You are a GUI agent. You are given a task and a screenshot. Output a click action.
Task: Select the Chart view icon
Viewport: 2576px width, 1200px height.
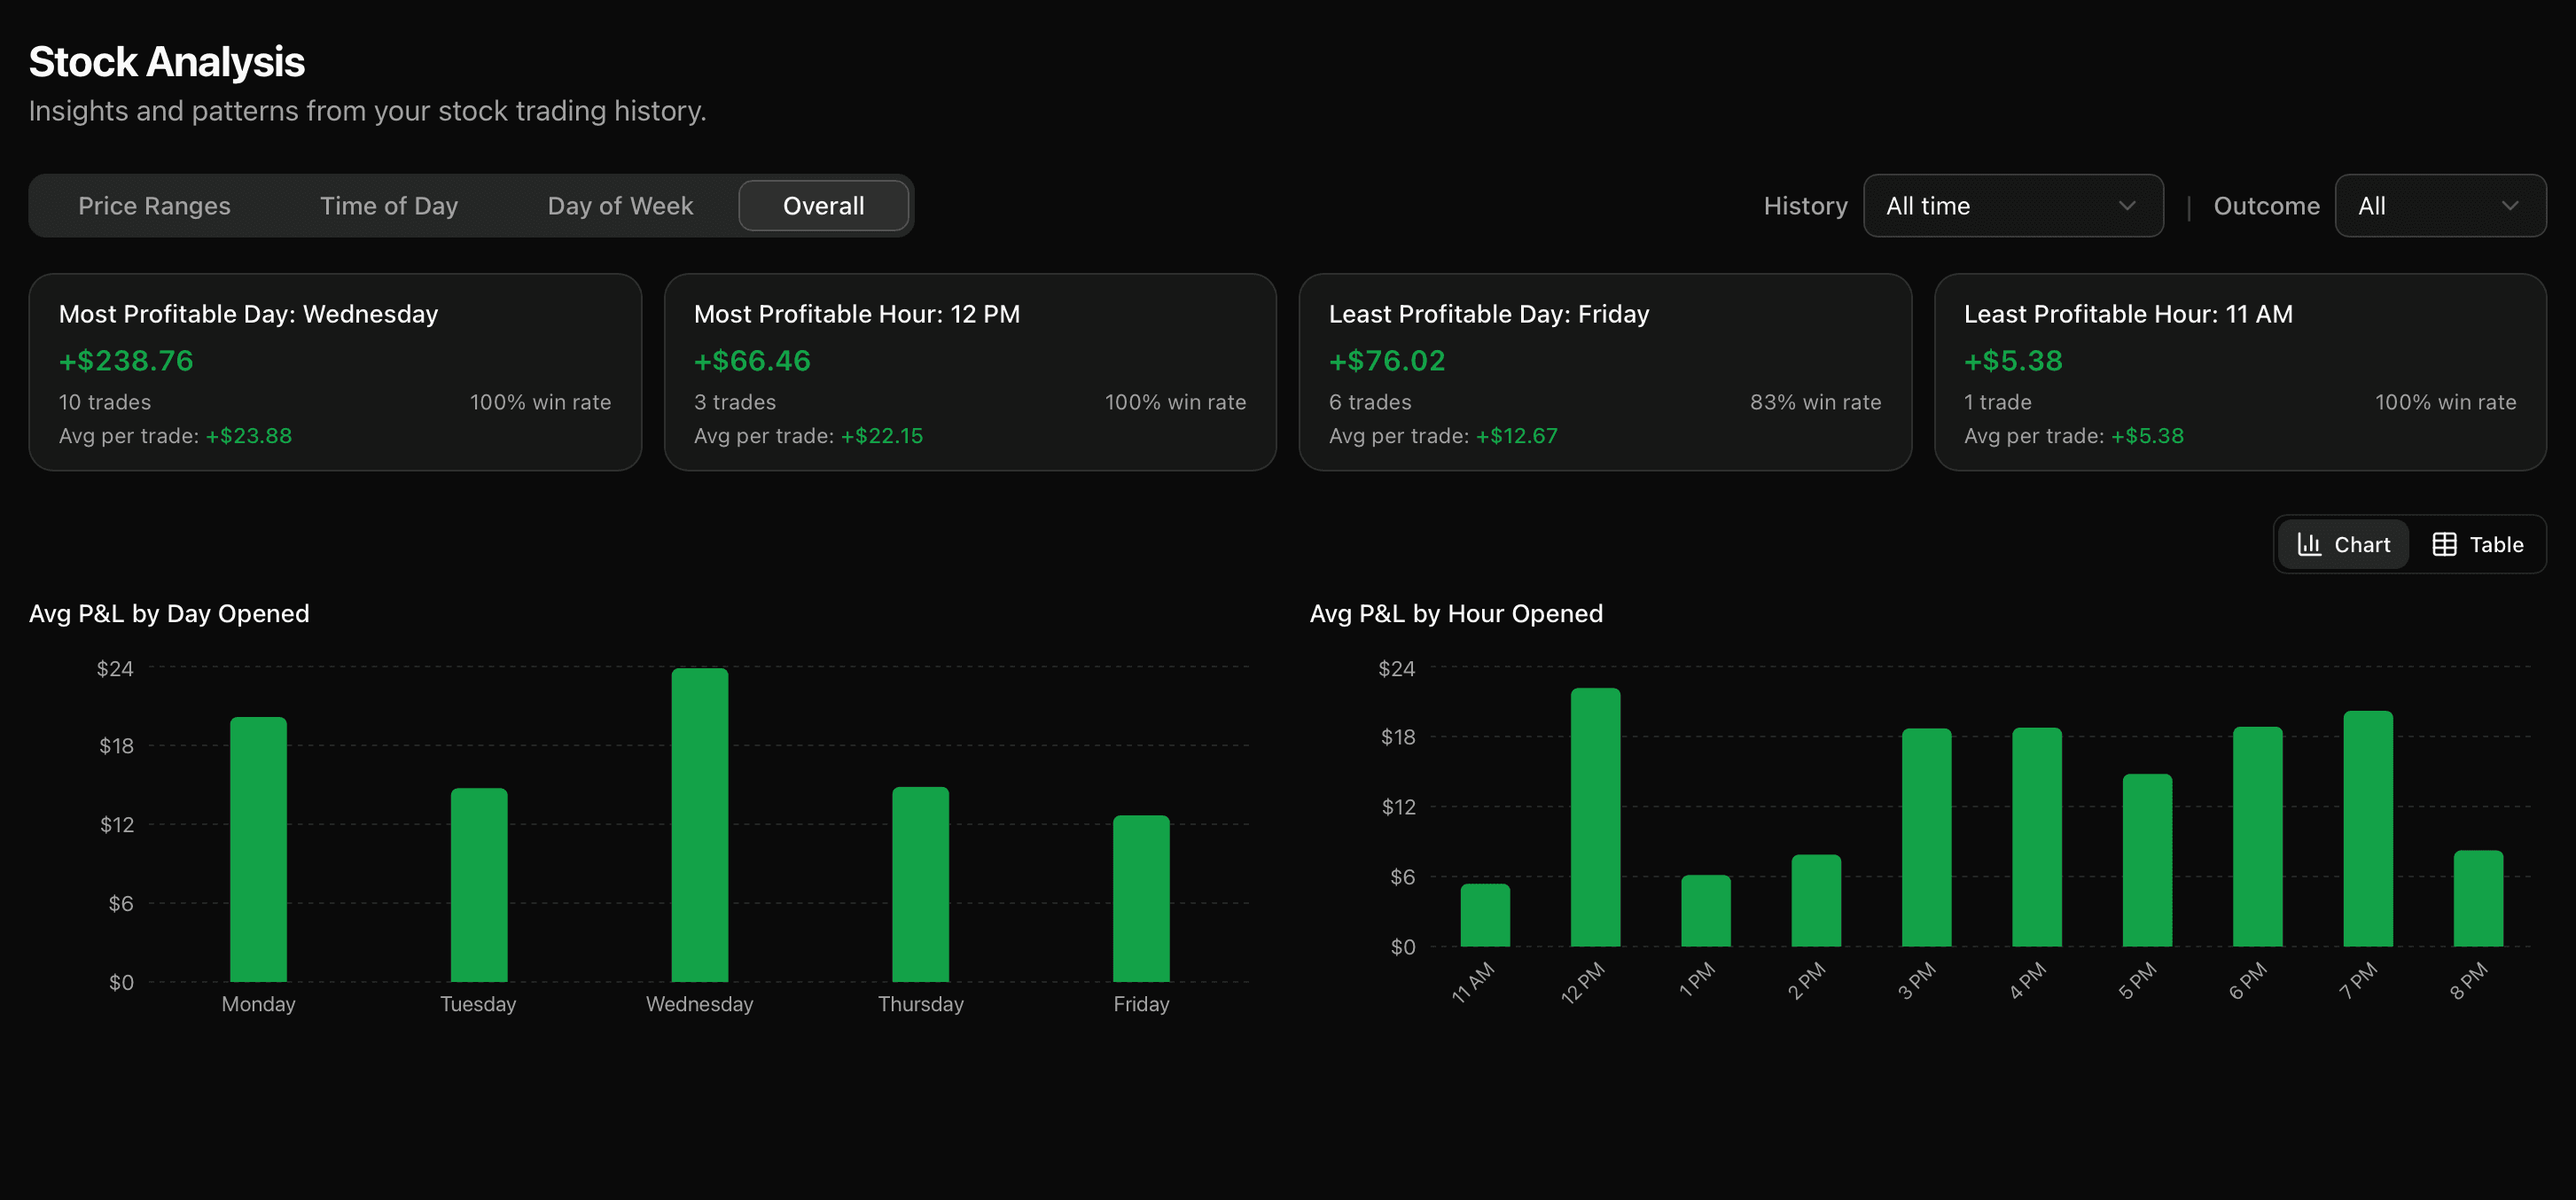click(x=2342, y=544)
